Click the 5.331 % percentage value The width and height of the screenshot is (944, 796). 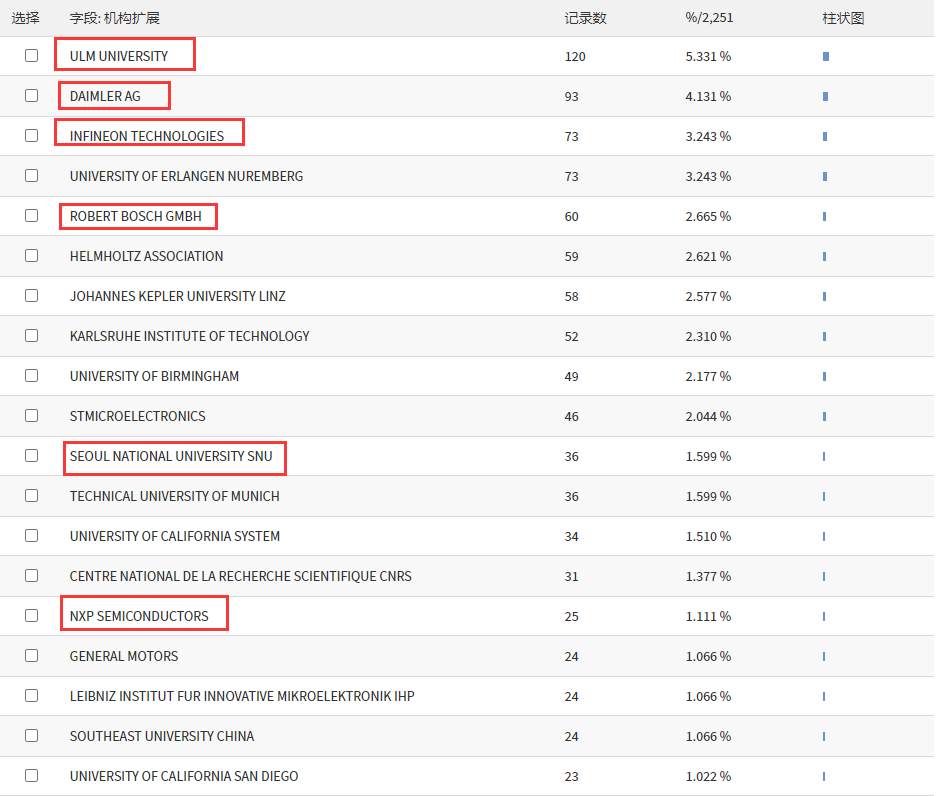click(x=708, y=57)
